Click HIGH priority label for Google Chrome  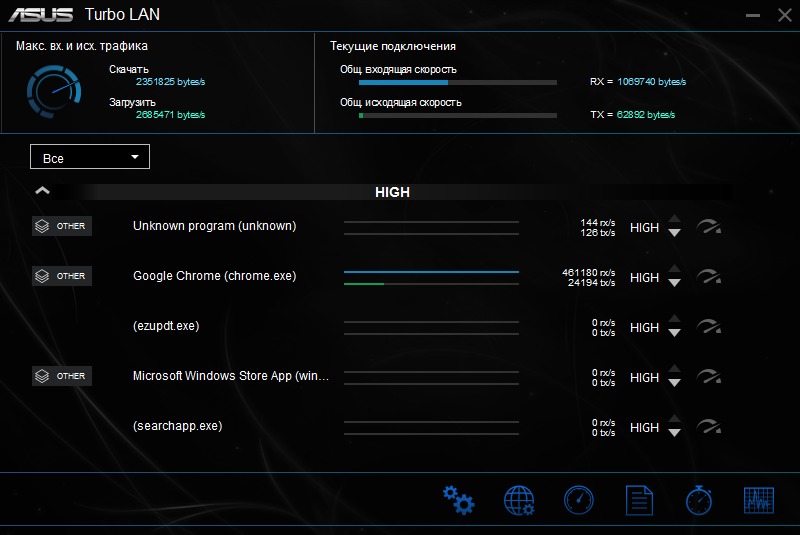[644, 277]
